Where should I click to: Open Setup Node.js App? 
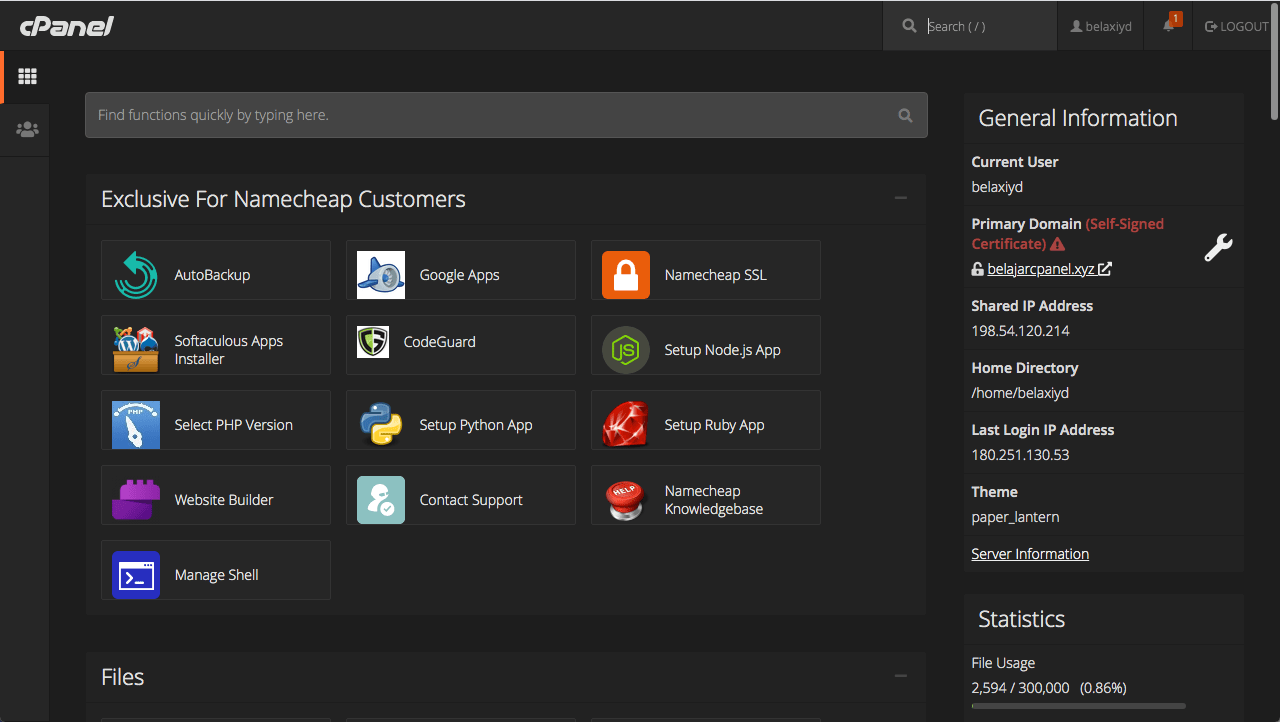pyautogui.click(x=706, y=345)
